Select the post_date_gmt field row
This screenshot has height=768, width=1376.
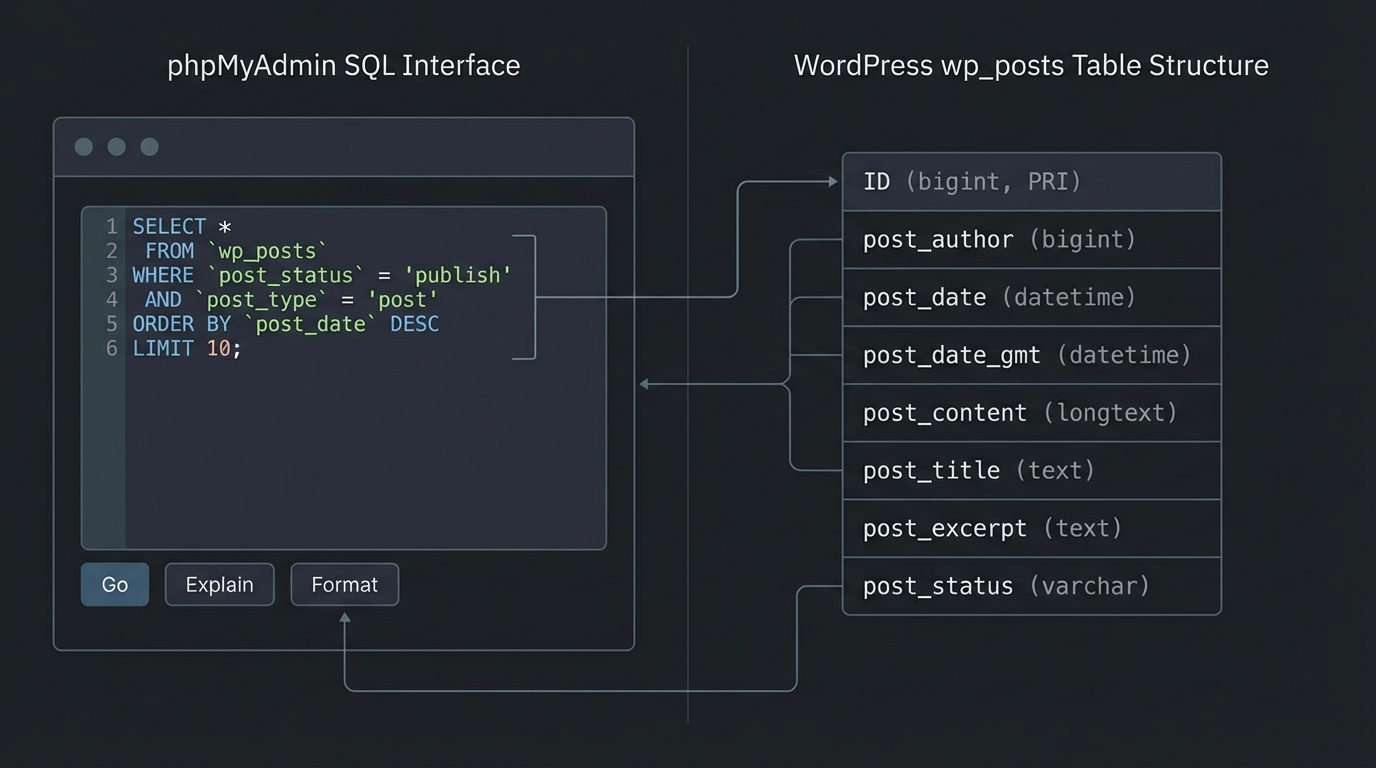(x=1030, y=355)
